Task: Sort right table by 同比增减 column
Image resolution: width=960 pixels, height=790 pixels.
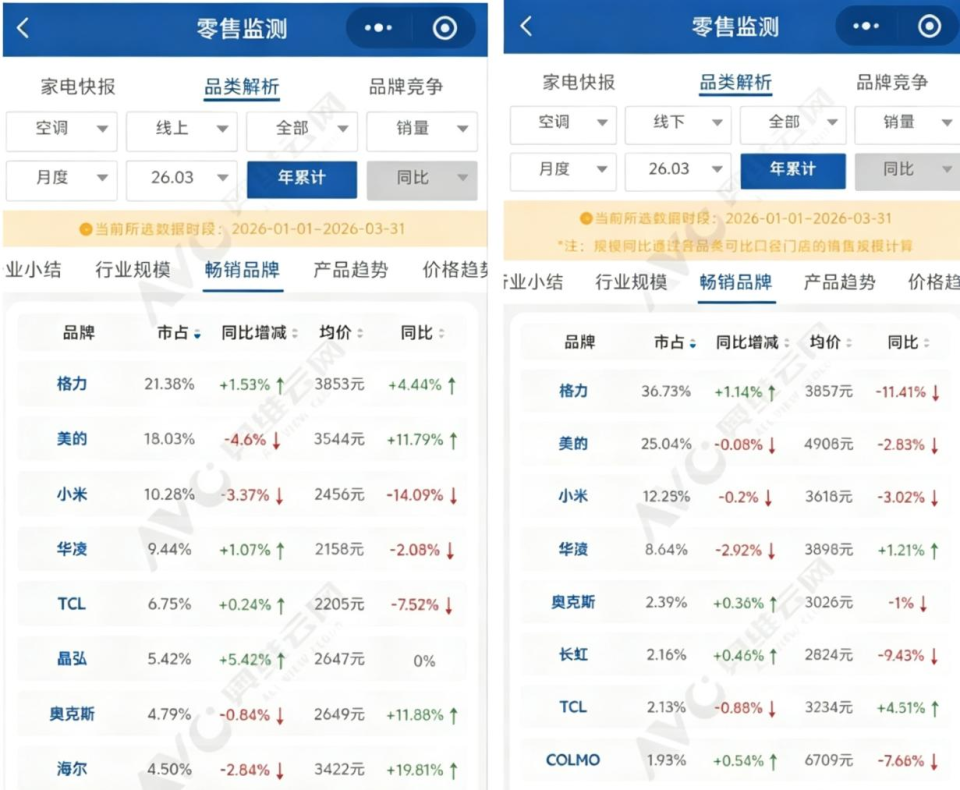Action: [752, 342]
